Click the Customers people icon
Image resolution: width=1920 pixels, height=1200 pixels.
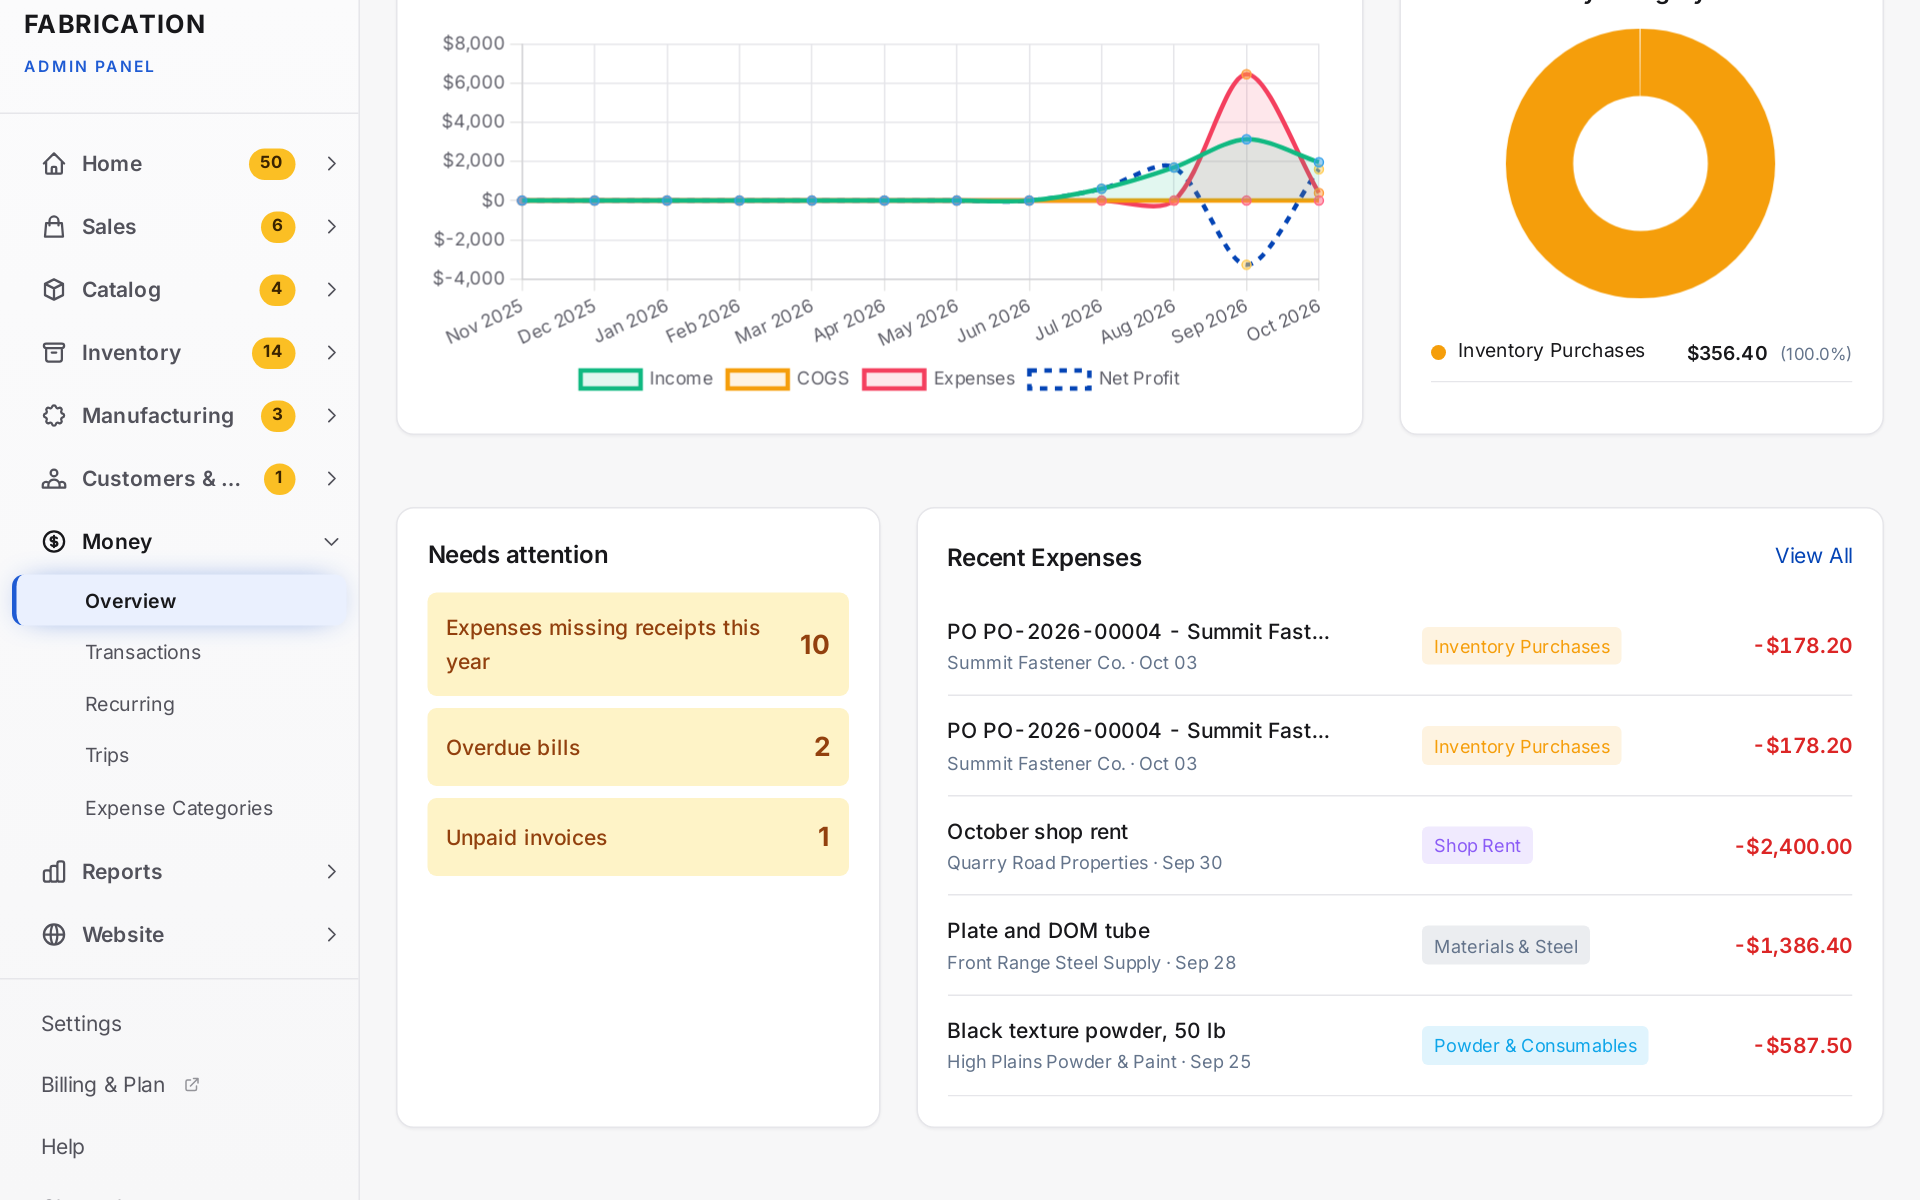54,478
